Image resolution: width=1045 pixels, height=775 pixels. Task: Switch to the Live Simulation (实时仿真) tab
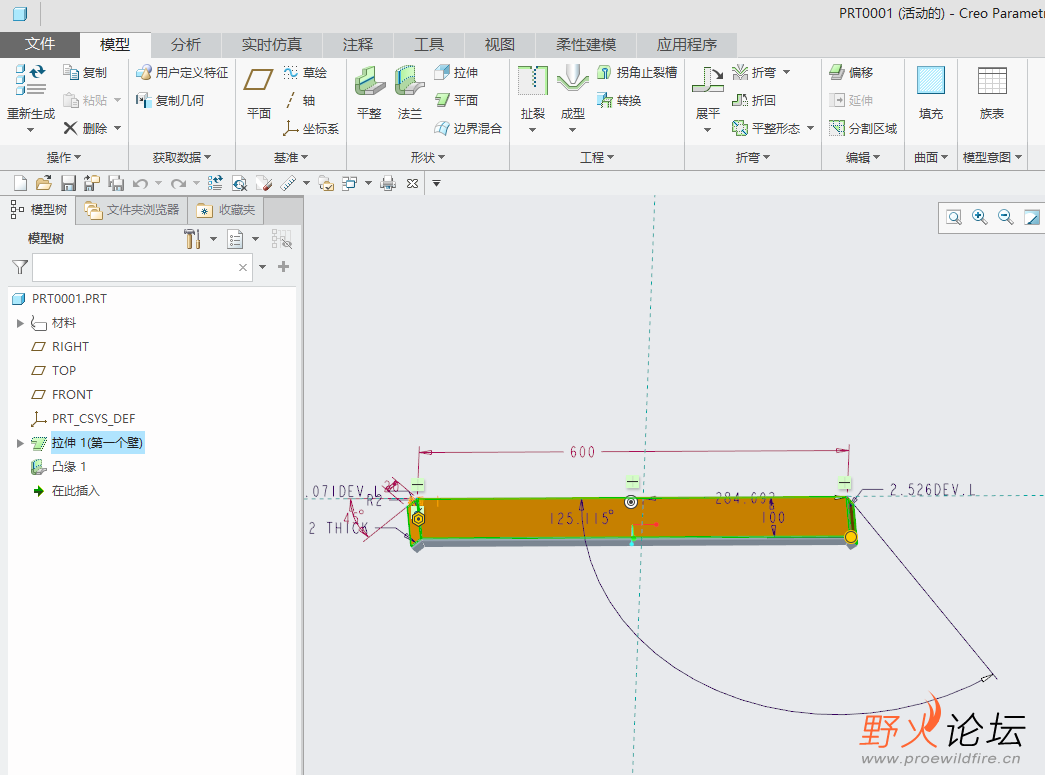[x=271, y=45]
